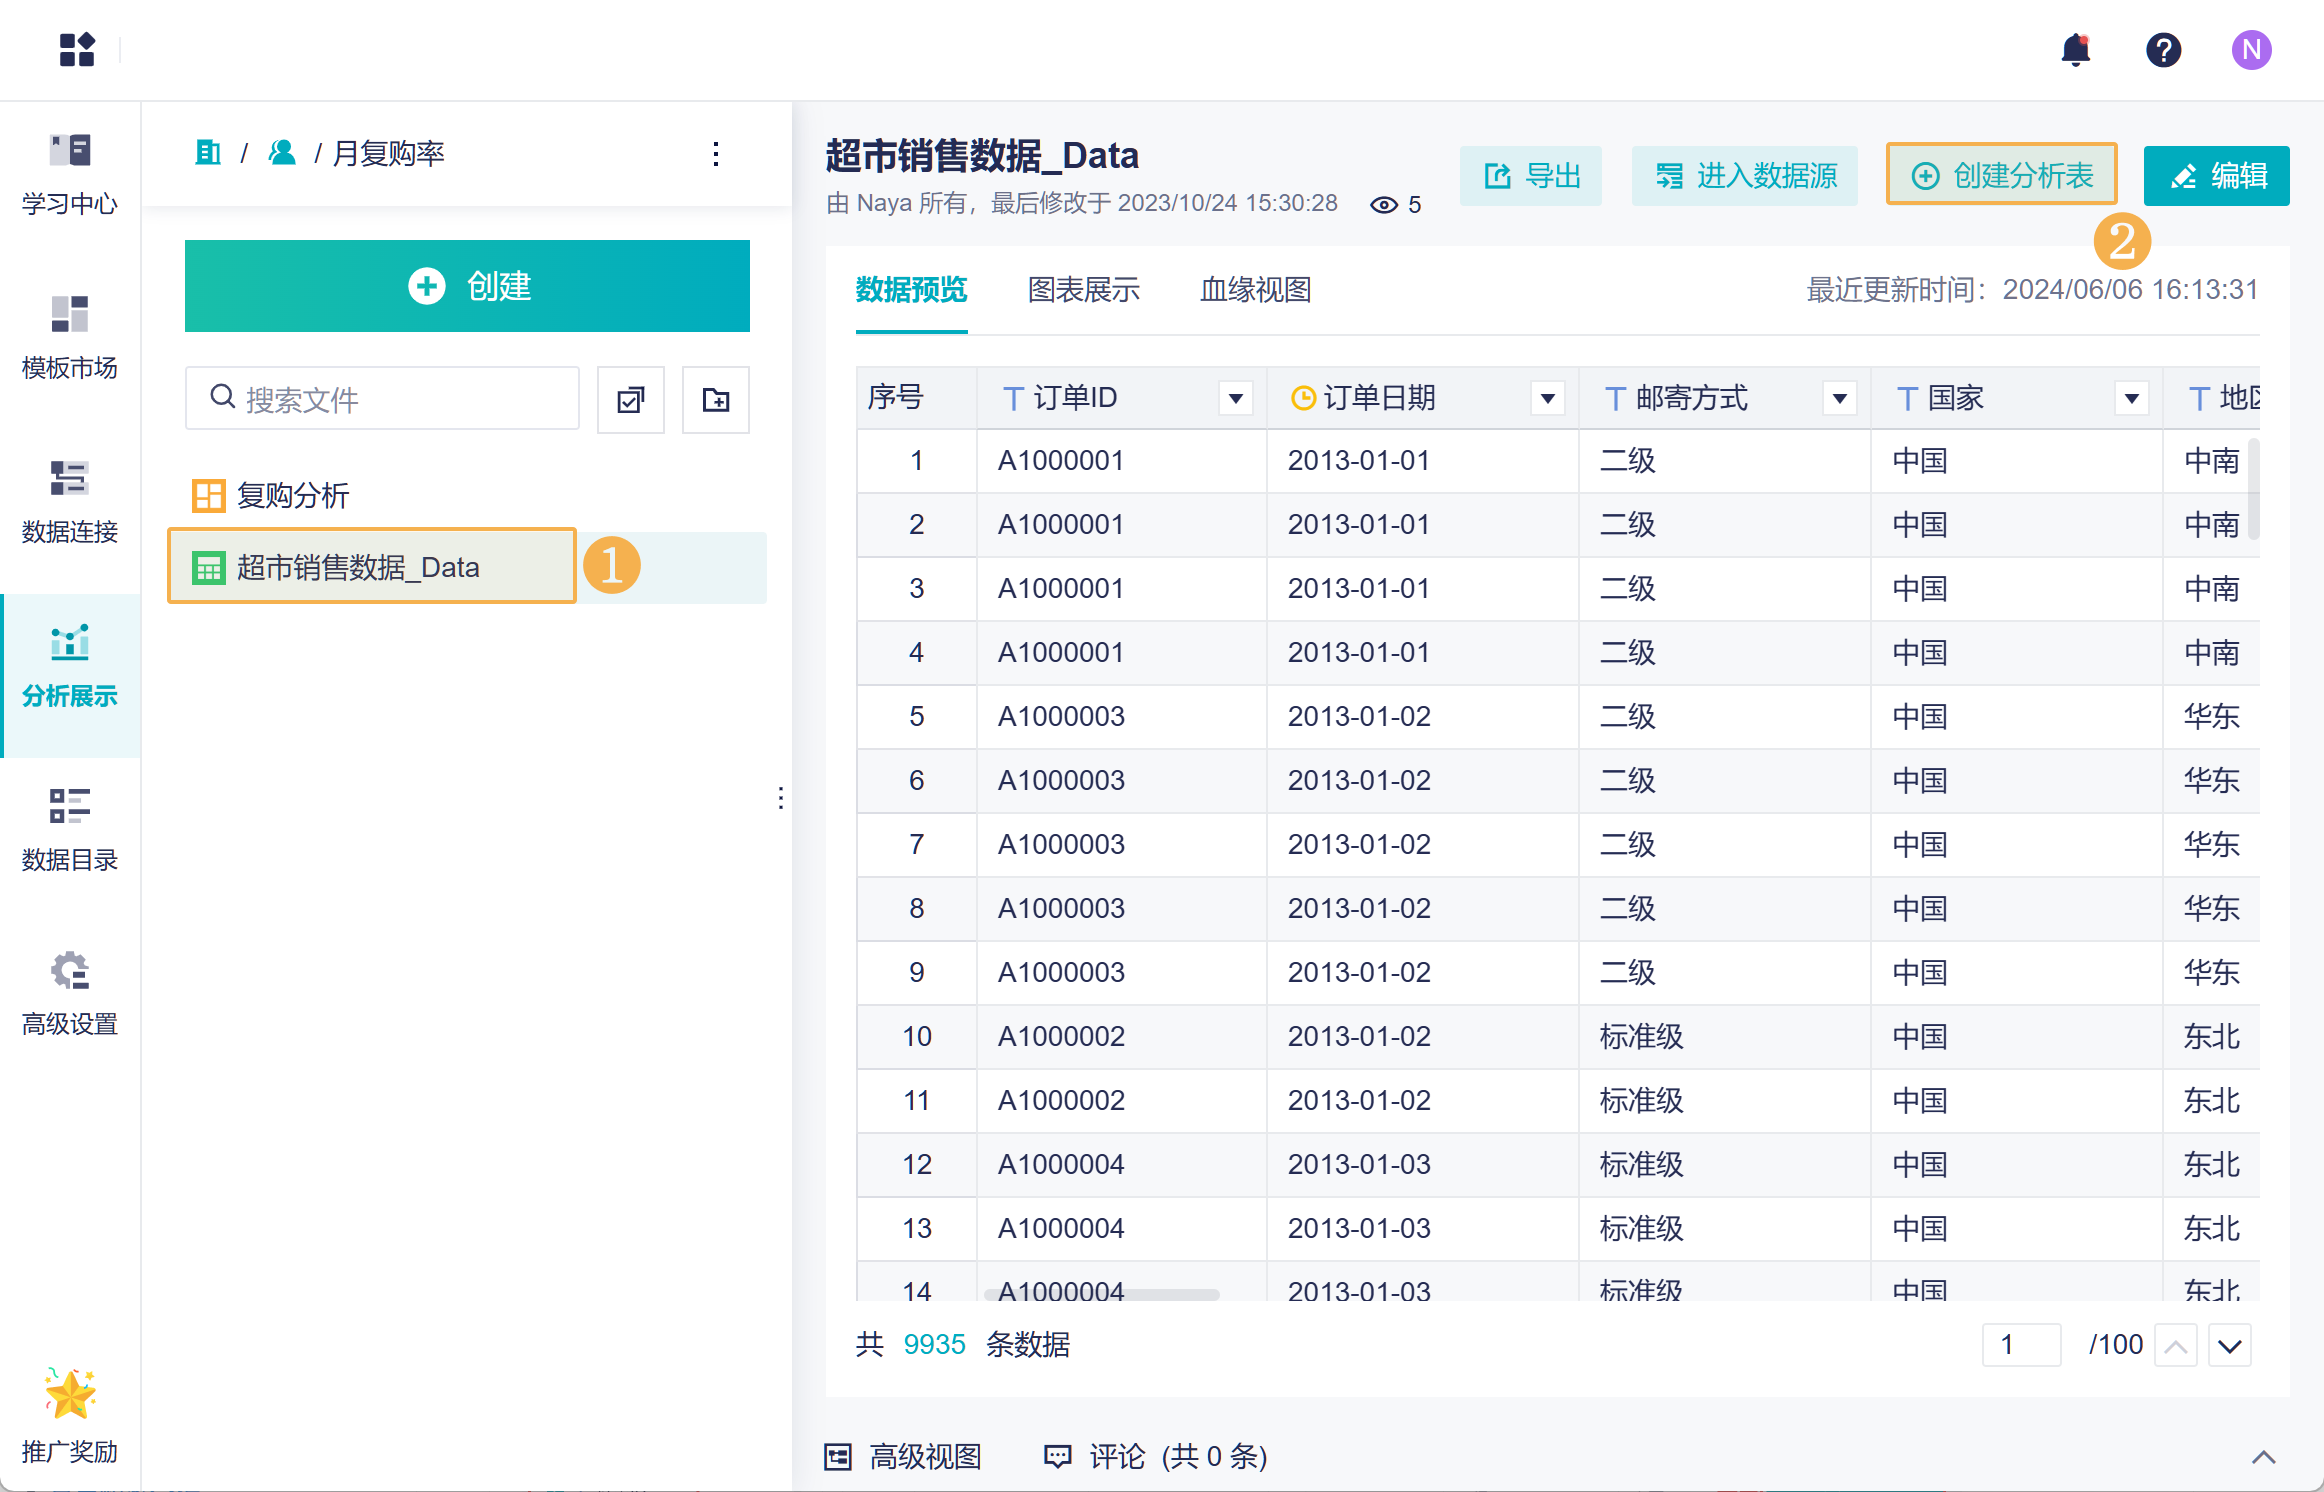Switch to 图表展示 tab
This screenshot has height=1492, width=2324.
(x=1084, y=290)
